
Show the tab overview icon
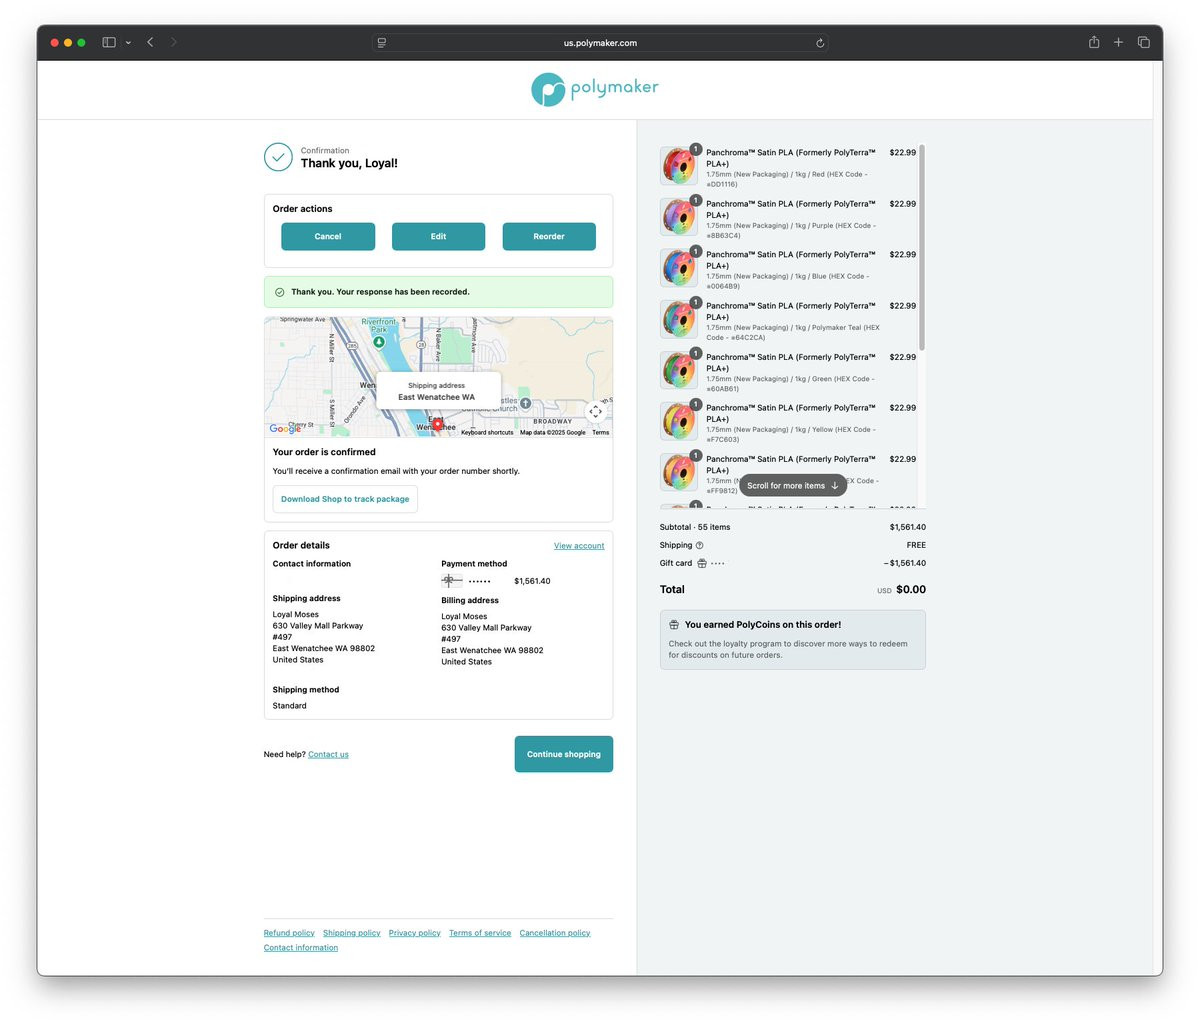tap(1144, 42)
